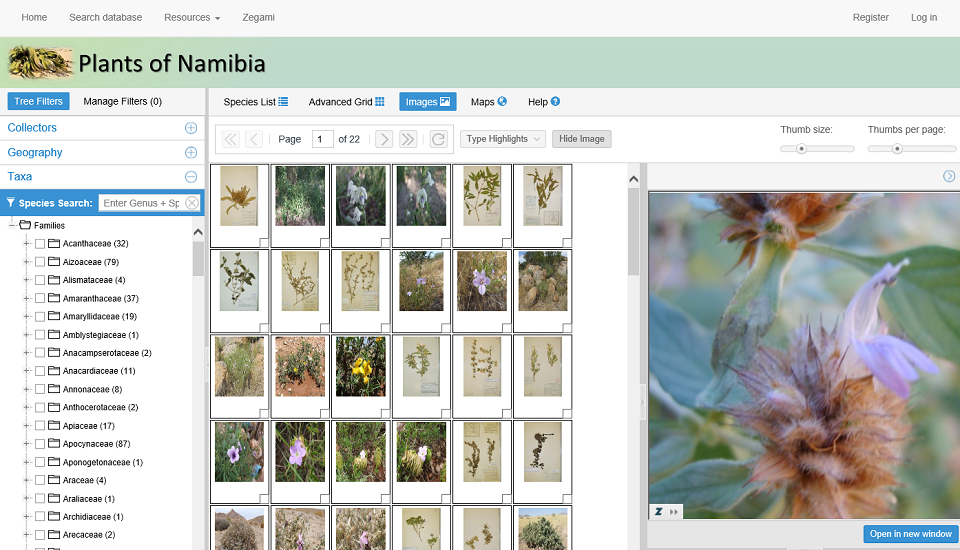The height and width of the screenshot is (550, 960).
Task: Go to the Home link
Action: (34, 17)
